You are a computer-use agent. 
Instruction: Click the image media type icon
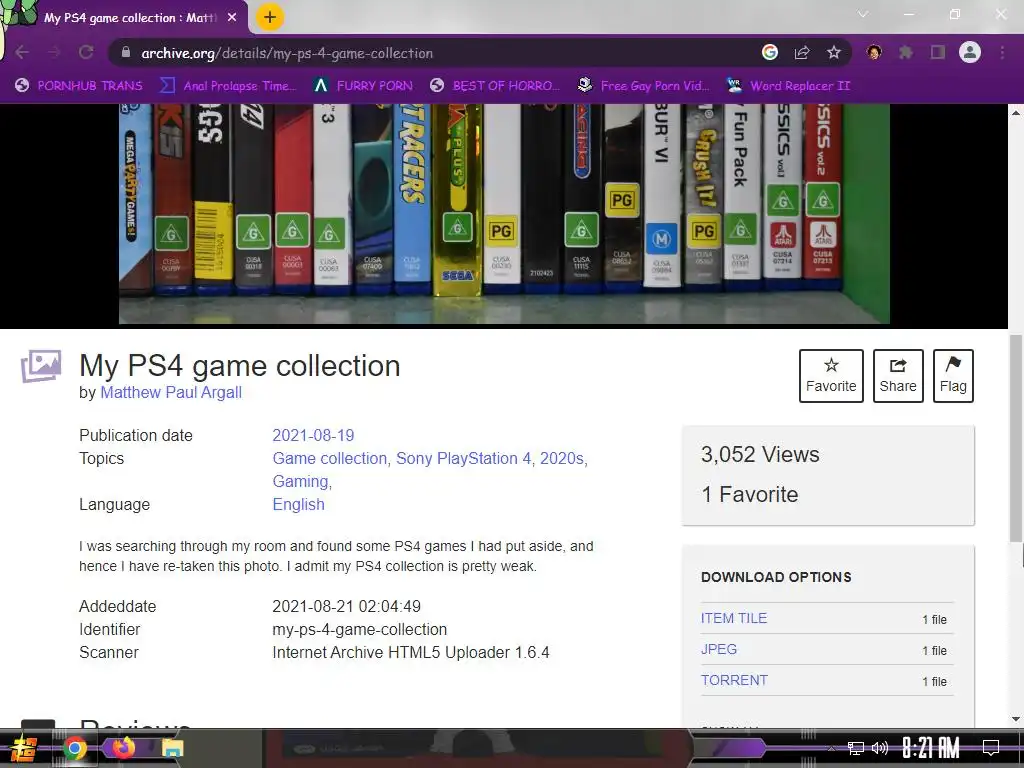click(x=41, y=366)
